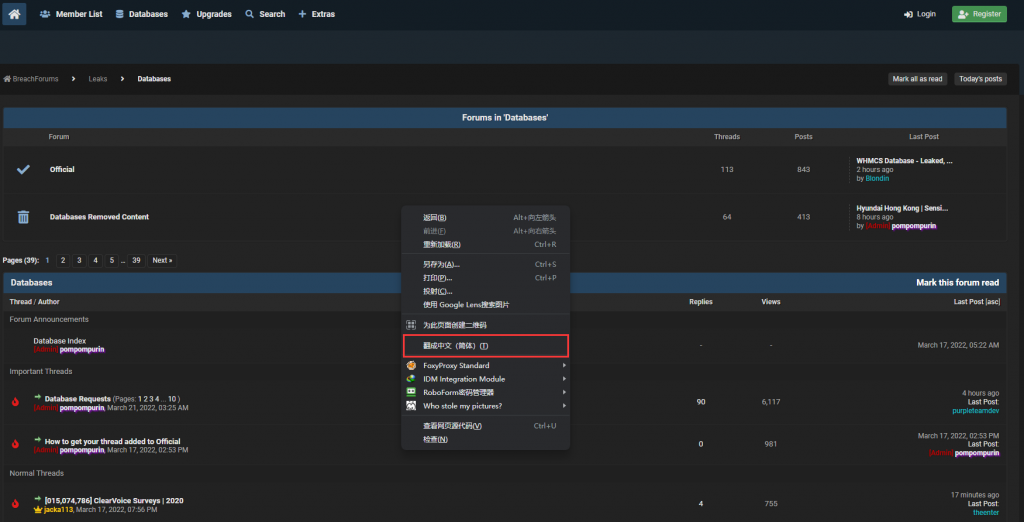This screenshot has height=522, width=1024.
Task: Click the Search magnifier icon in navbar
Action: [x=249, y=14]
